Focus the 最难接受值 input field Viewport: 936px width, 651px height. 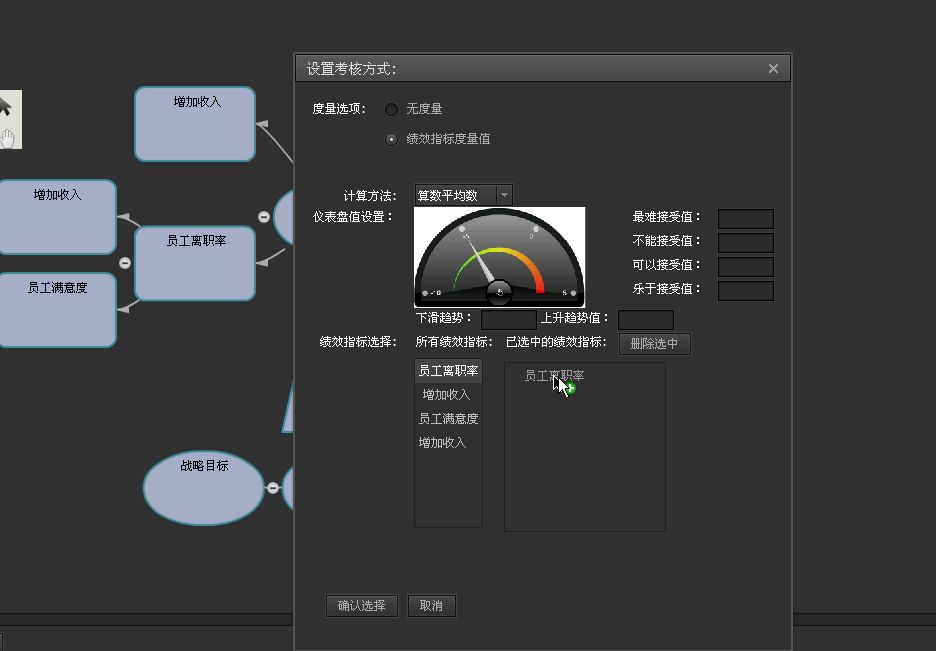(x=746, y=218)
